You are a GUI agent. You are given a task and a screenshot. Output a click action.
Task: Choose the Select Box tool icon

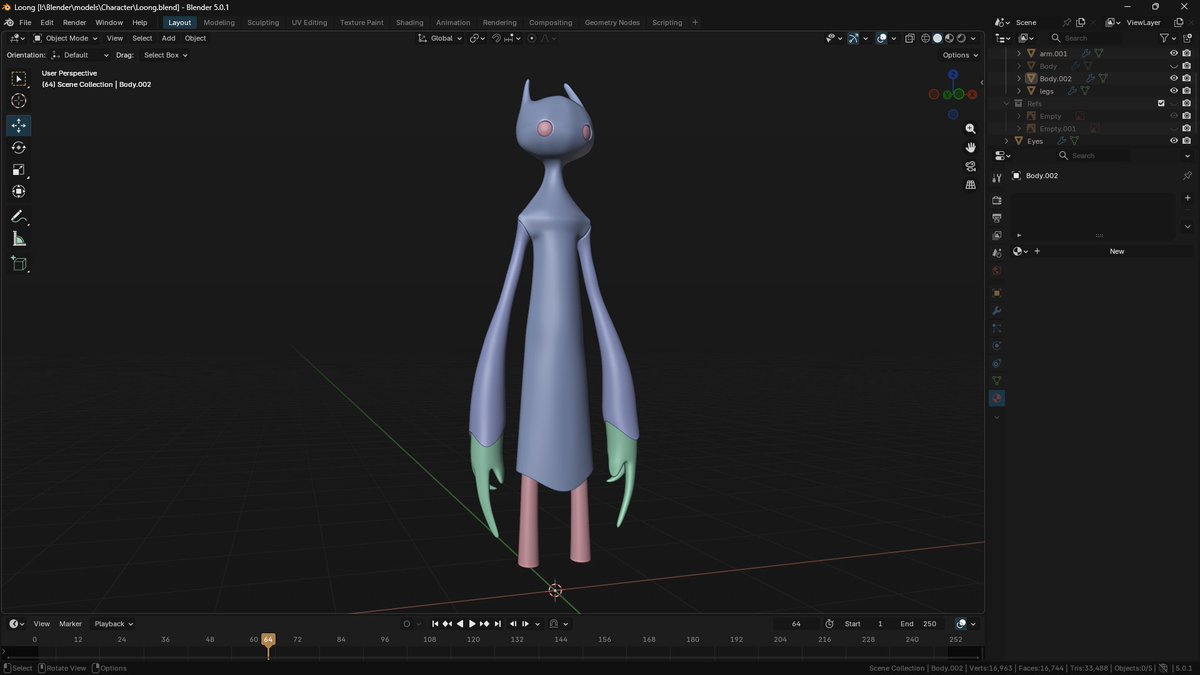(x=19, y=78)
